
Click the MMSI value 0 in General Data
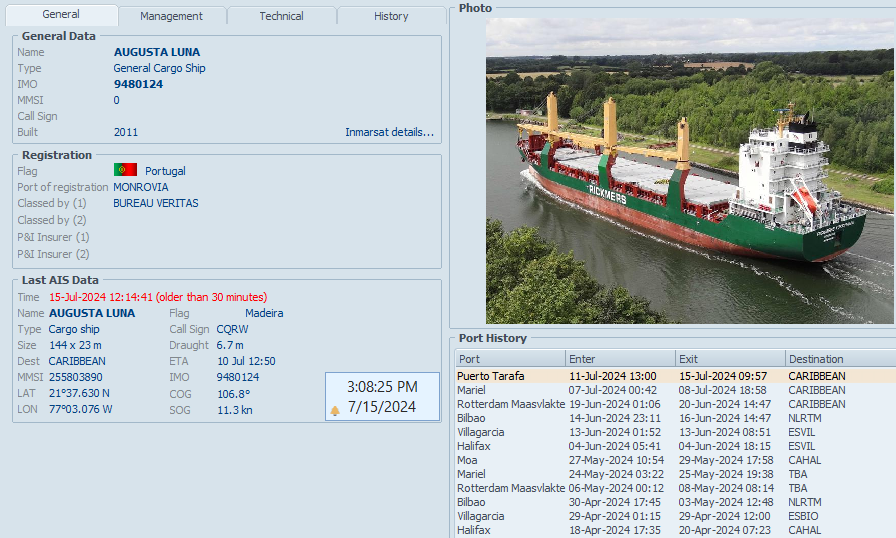point(117,100)
